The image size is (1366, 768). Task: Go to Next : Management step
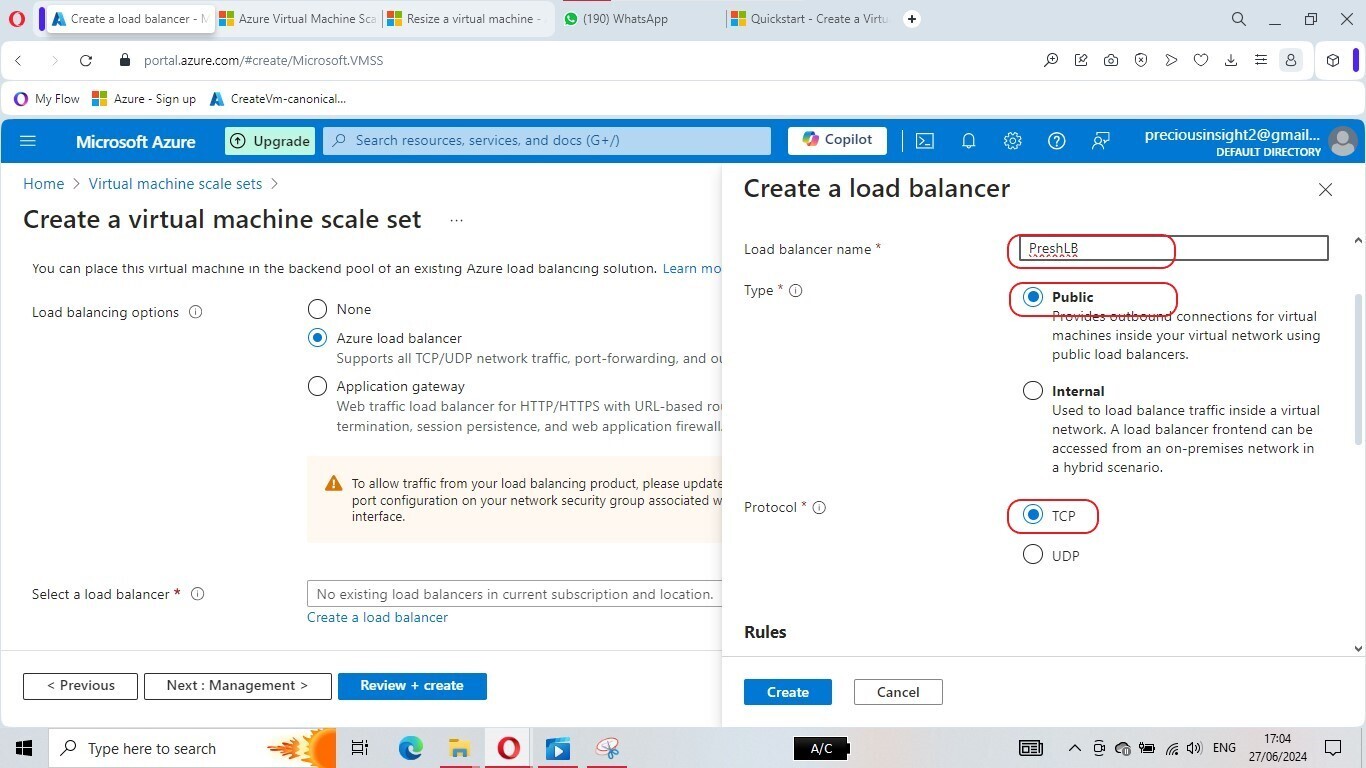[x=237, y=686]
